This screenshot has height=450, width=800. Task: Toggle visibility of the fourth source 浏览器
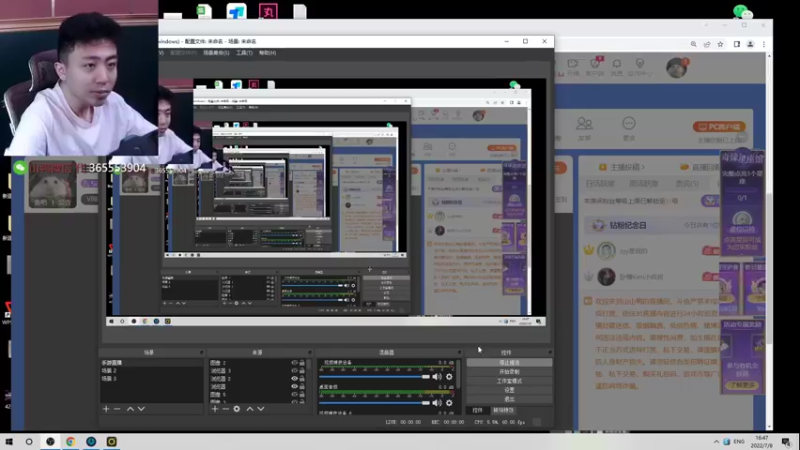[294, 386]
